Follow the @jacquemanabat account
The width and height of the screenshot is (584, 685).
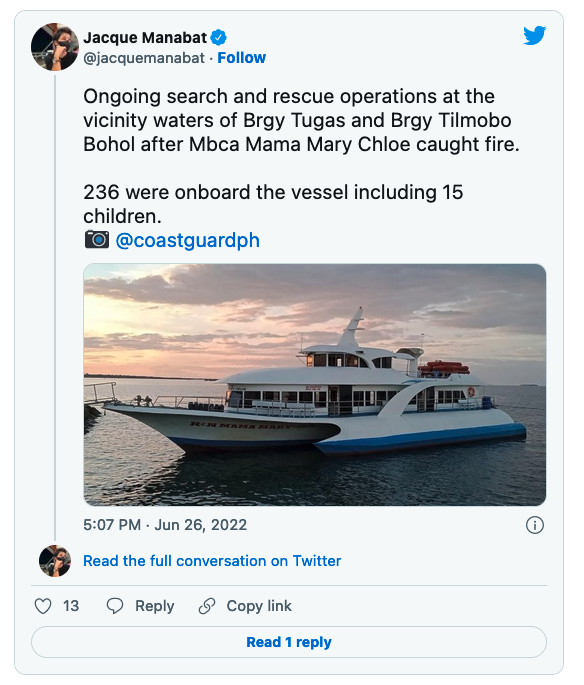pyautogui.click(x=242, y=58)
